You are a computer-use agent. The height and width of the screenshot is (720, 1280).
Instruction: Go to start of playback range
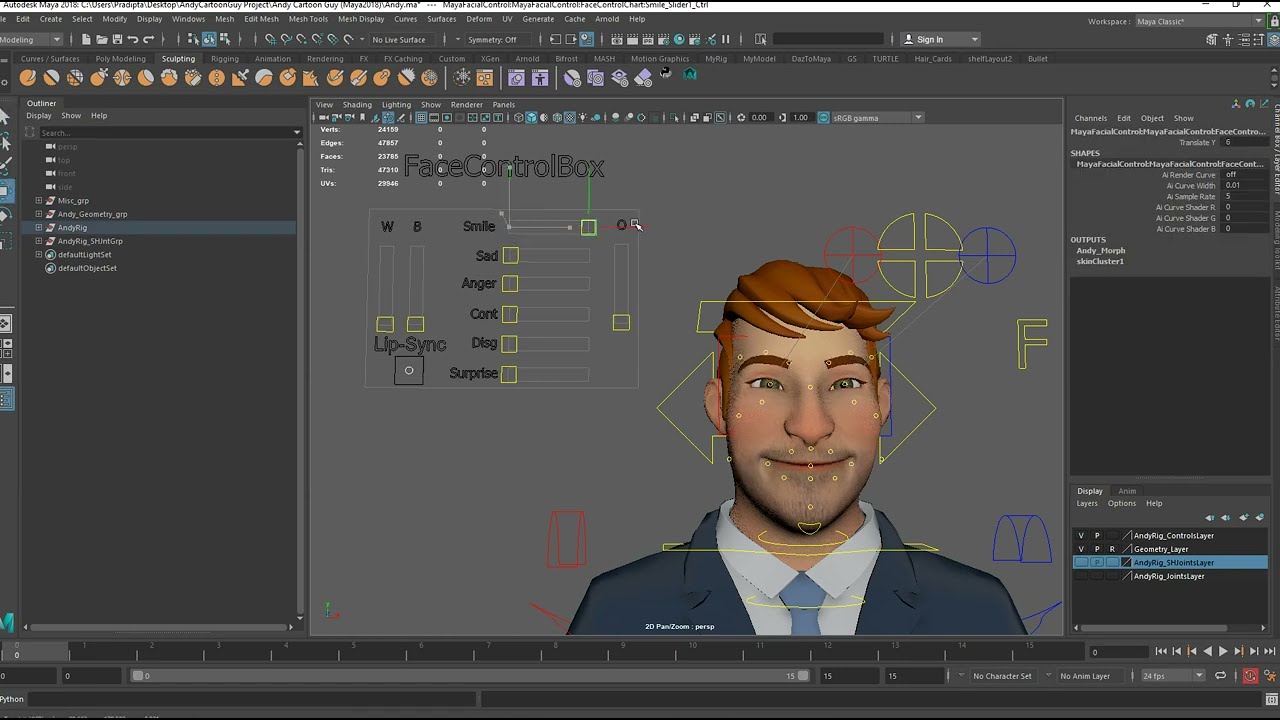pos(1161,651)
